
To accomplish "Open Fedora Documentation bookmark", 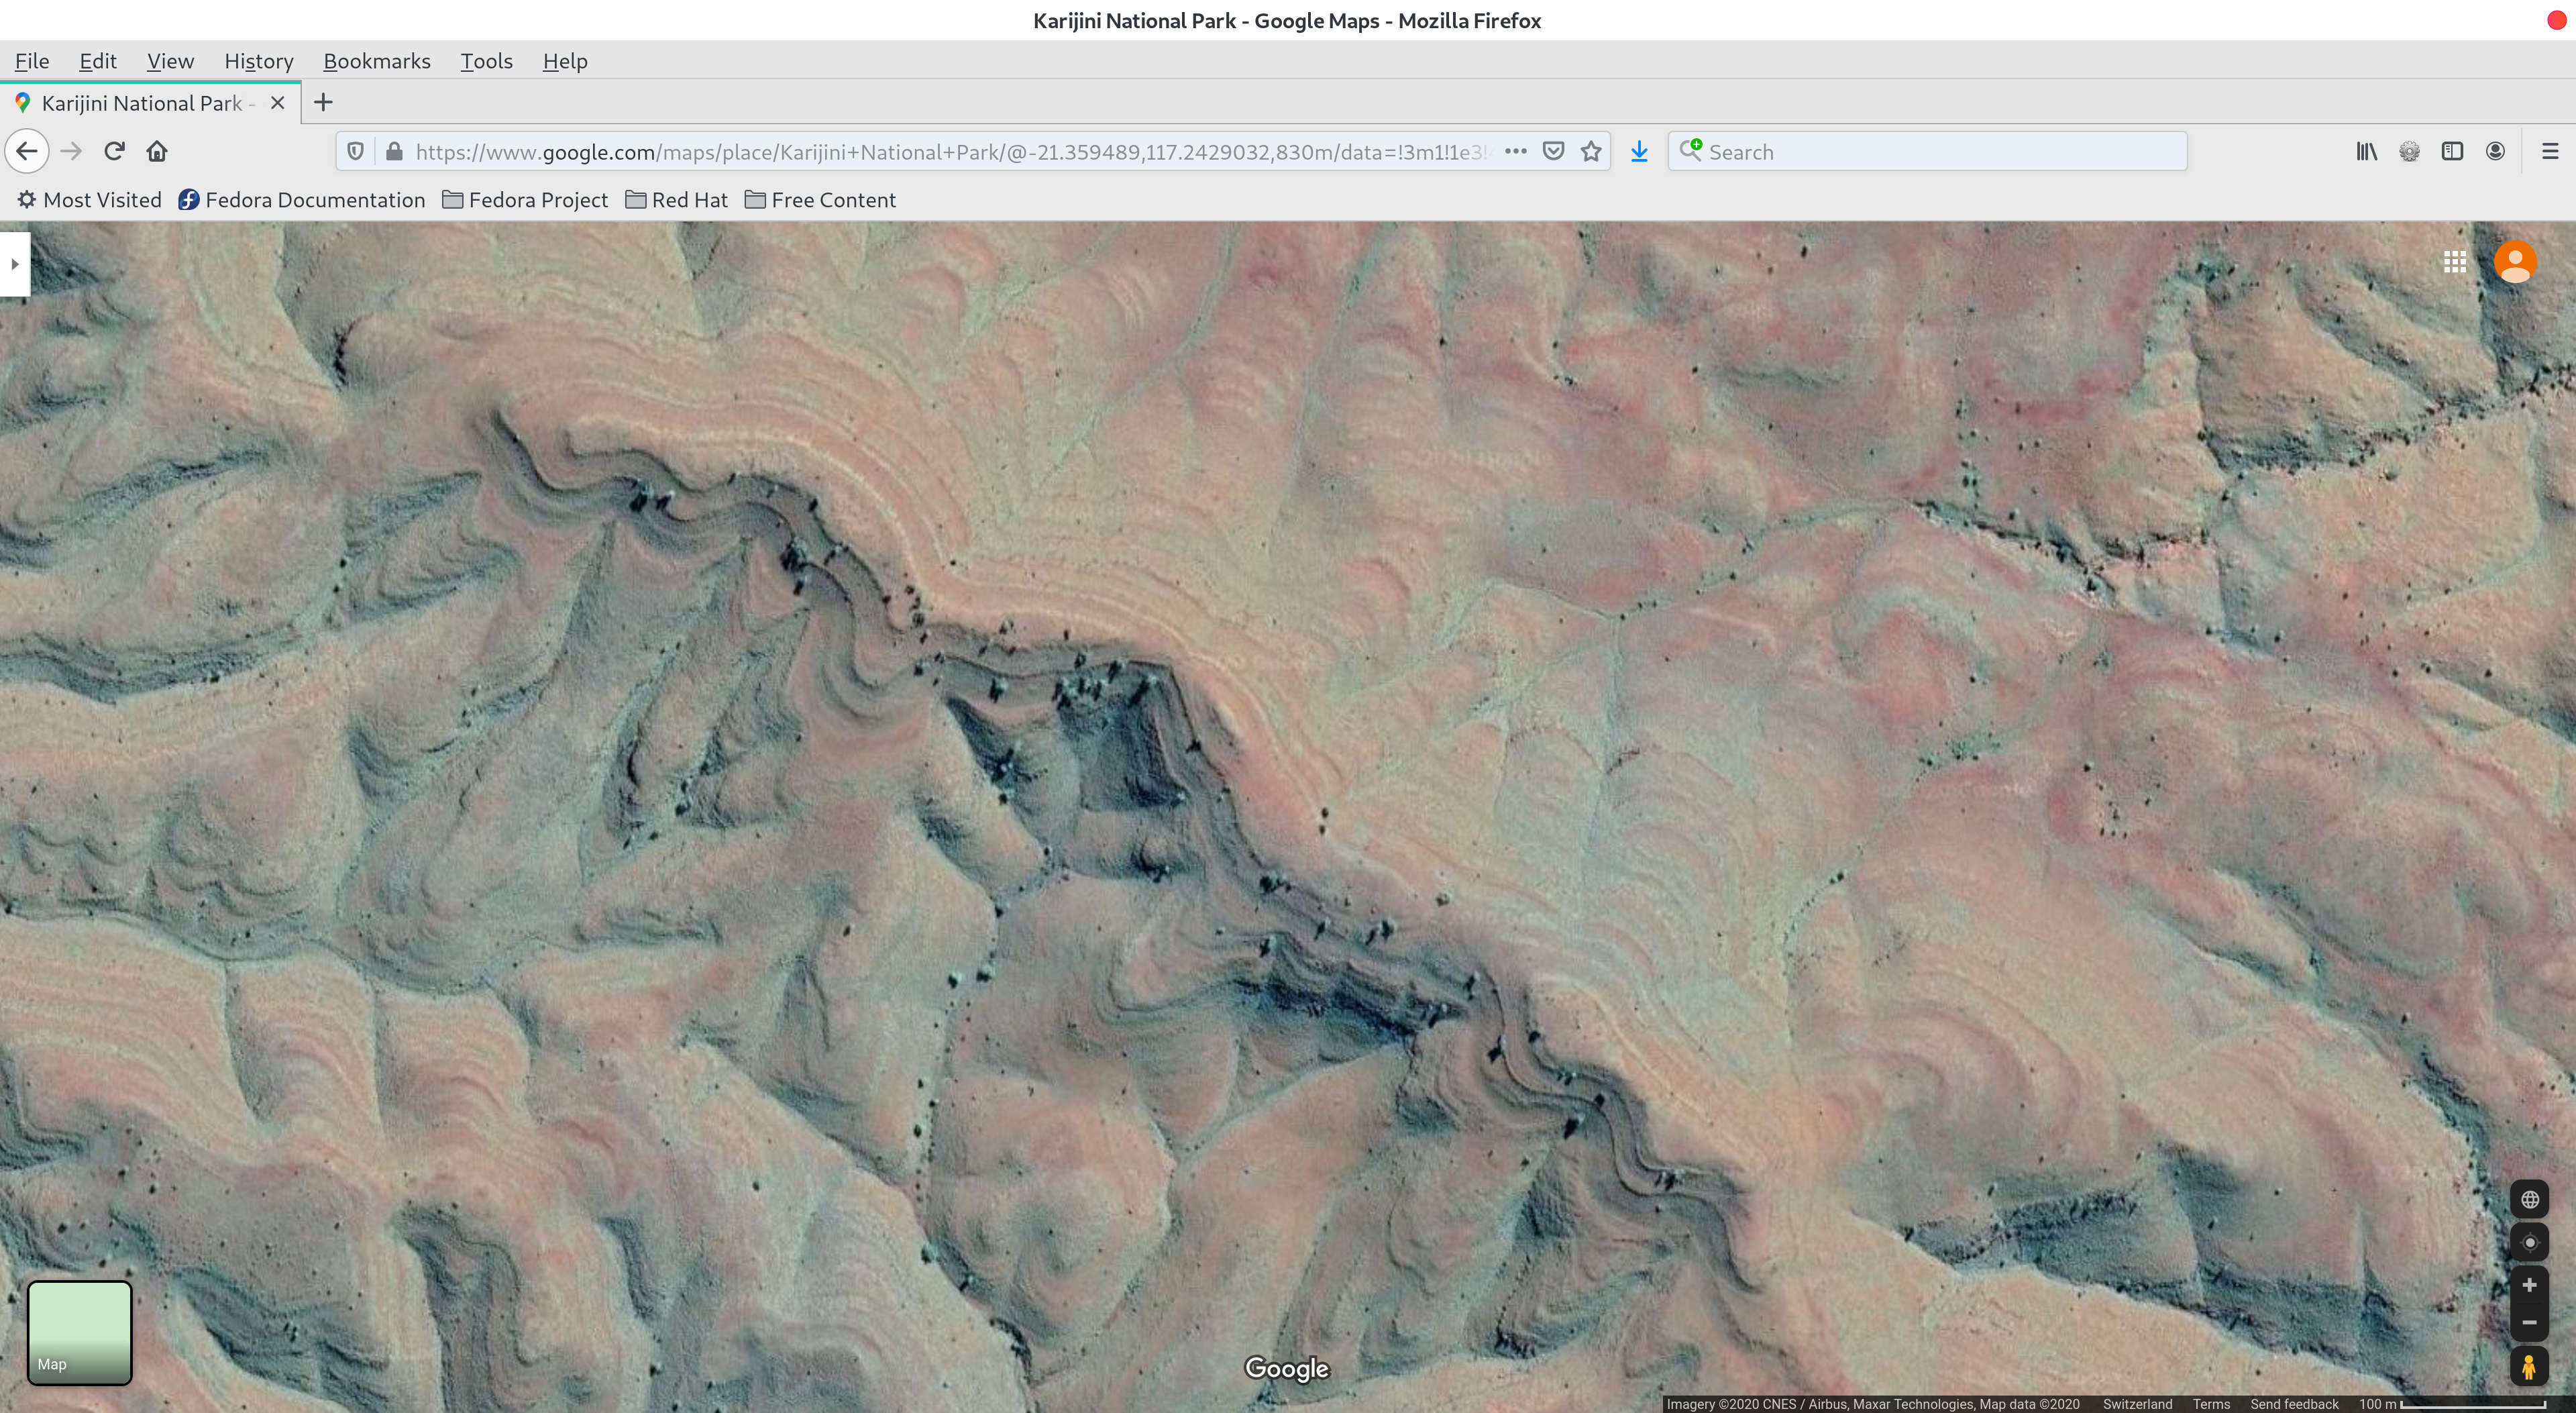I will coord(301,200).
